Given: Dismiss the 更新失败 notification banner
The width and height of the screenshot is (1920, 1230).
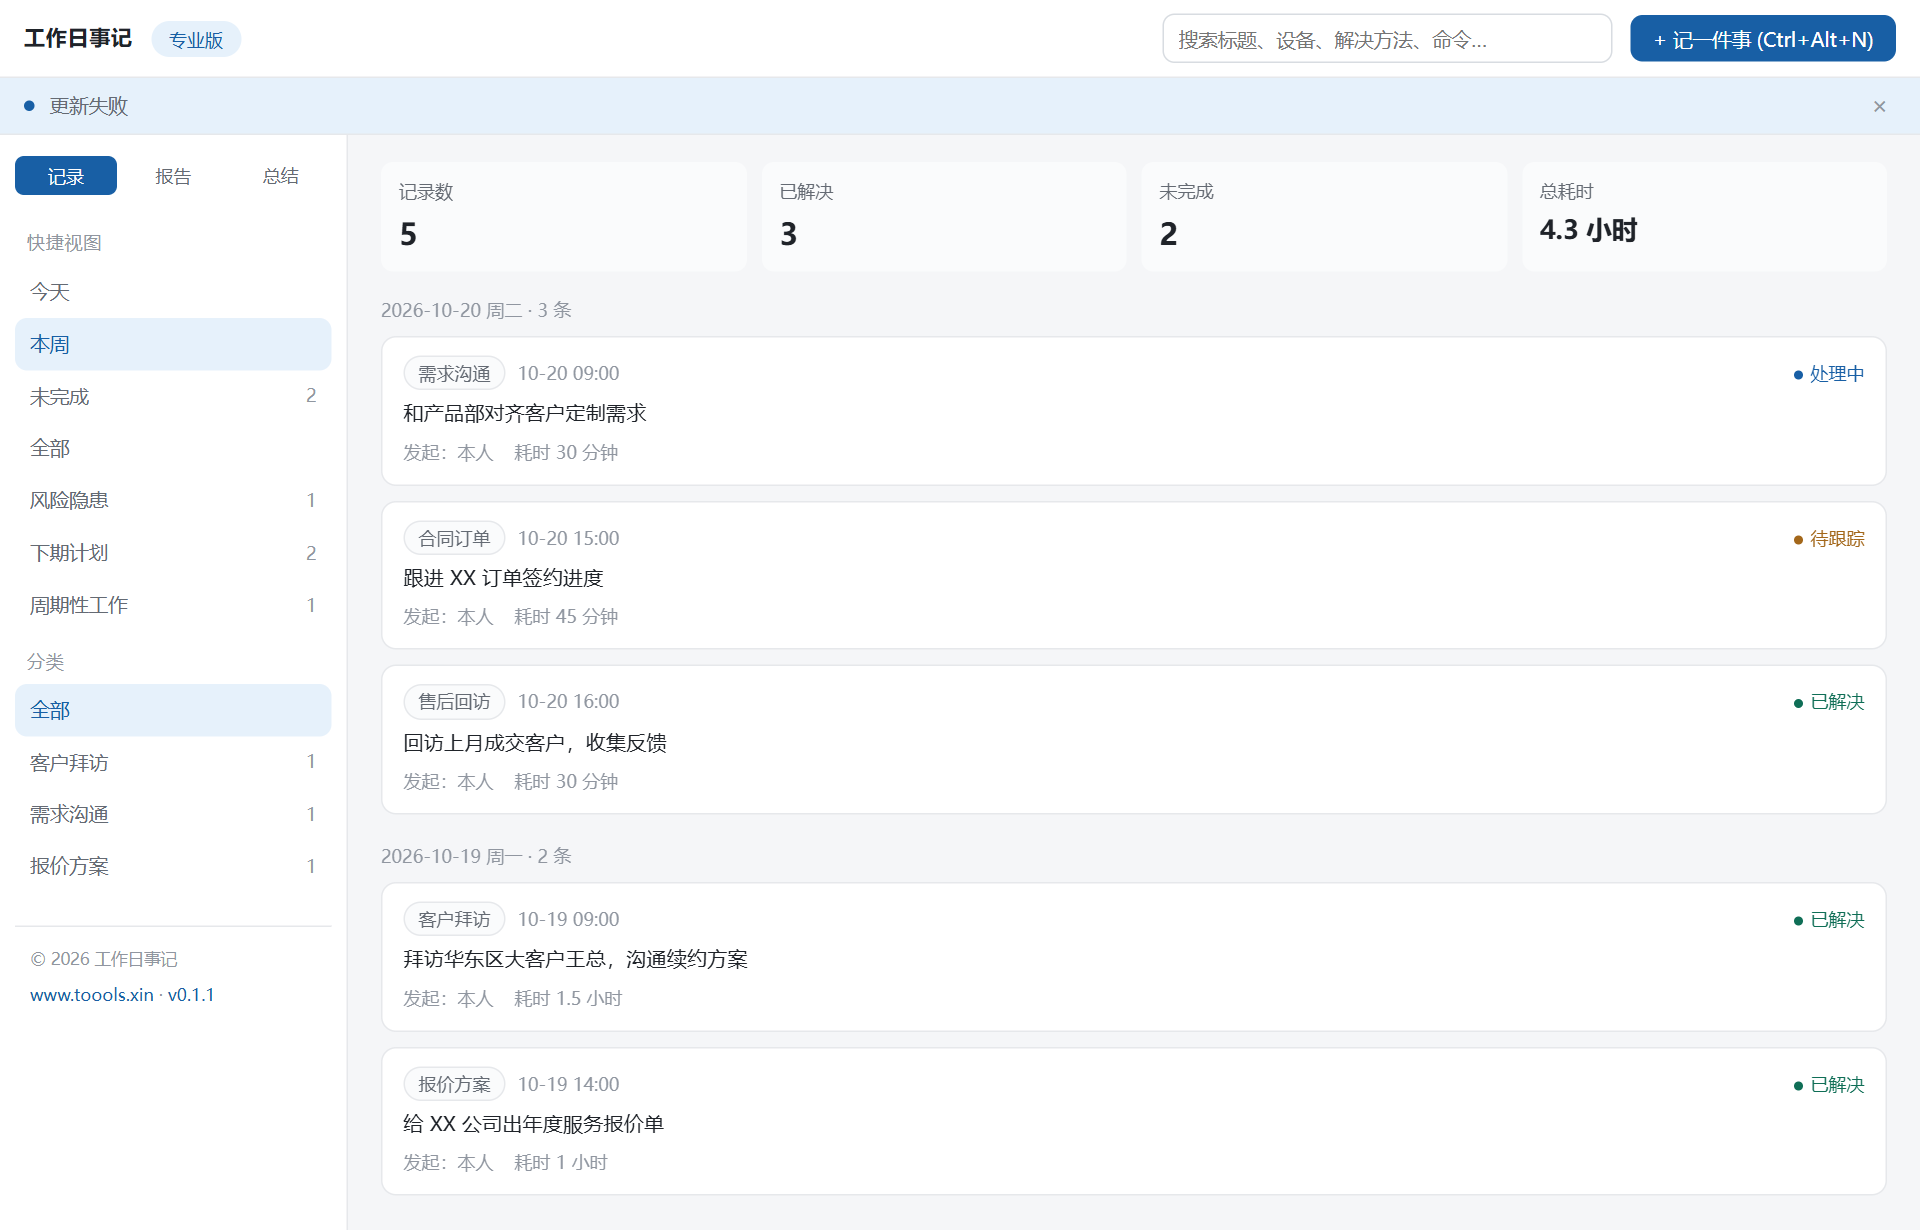Looking at the screenshot, I should pyautogui.click(x=1879, y=106).
